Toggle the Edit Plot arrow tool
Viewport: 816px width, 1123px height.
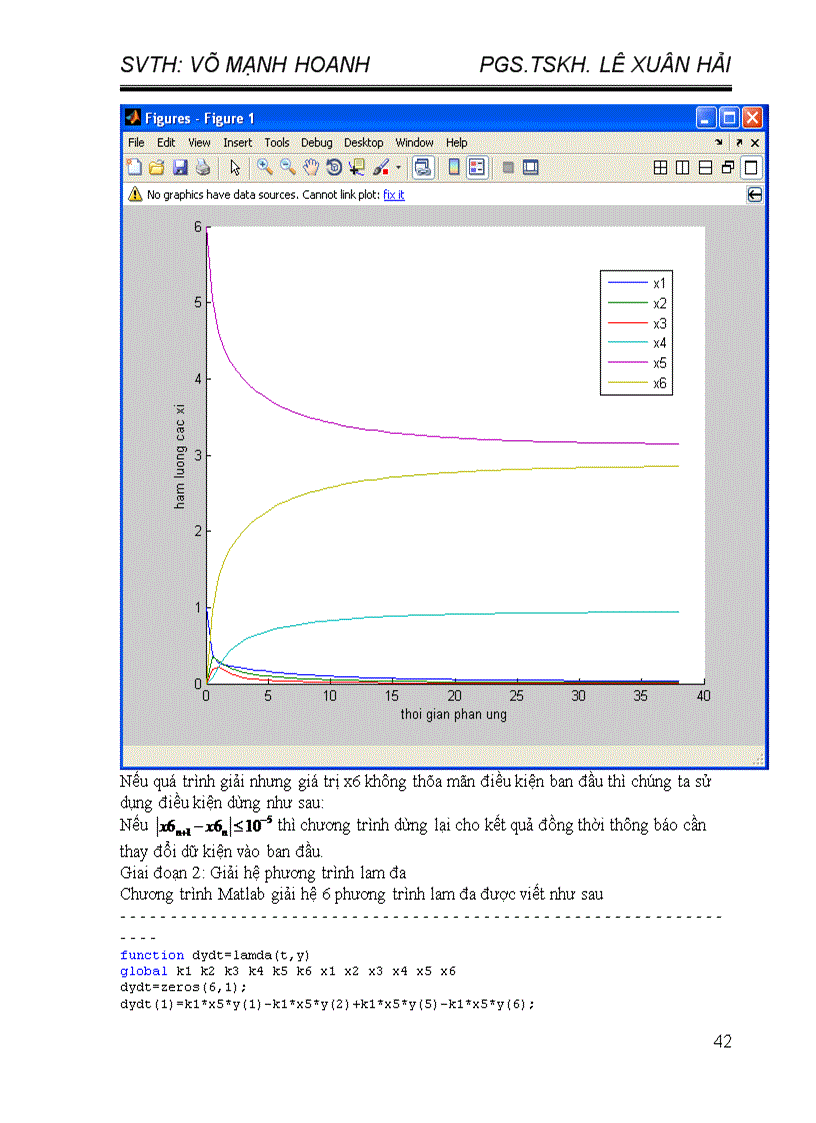point(235,168)
